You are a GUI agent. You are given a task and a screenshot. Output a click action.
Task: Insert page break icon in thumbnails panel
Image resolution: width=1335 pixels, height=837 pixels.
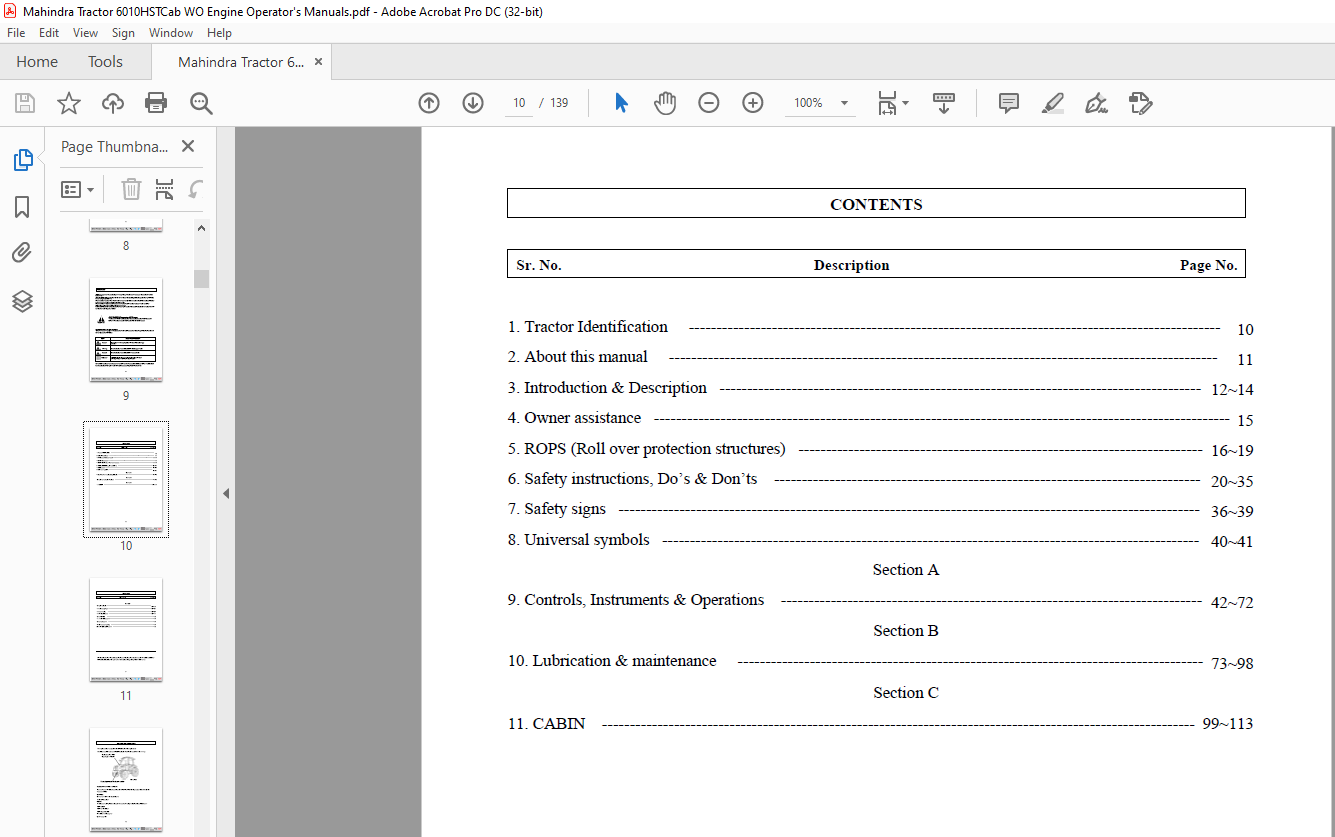click(x=165, y=189)
